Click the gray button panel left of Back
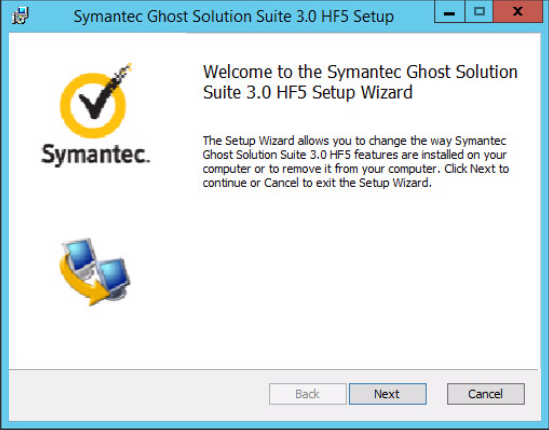Screen dimensions: 549x430 139,395
